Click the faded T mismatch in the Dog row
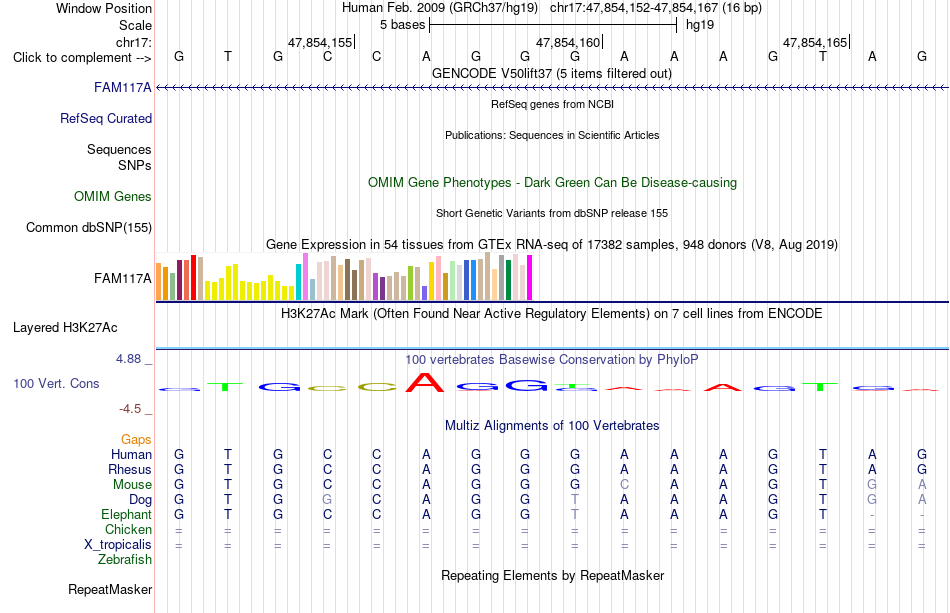The image size is (950, 613). point(575,500)
